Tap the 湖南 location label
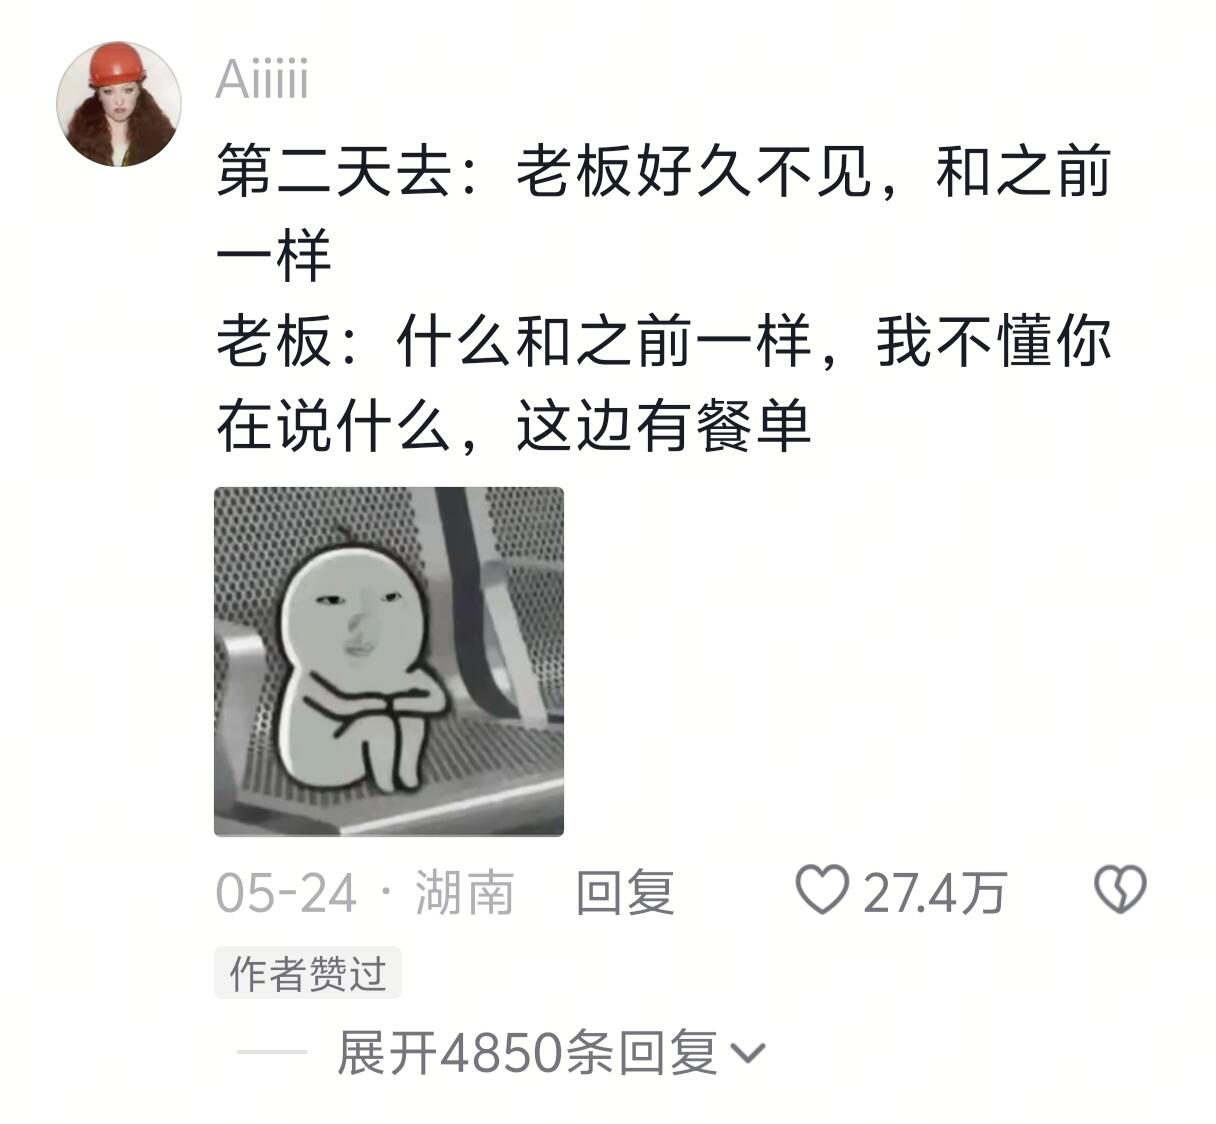The image size is (1216, 1124). point(465,892)
